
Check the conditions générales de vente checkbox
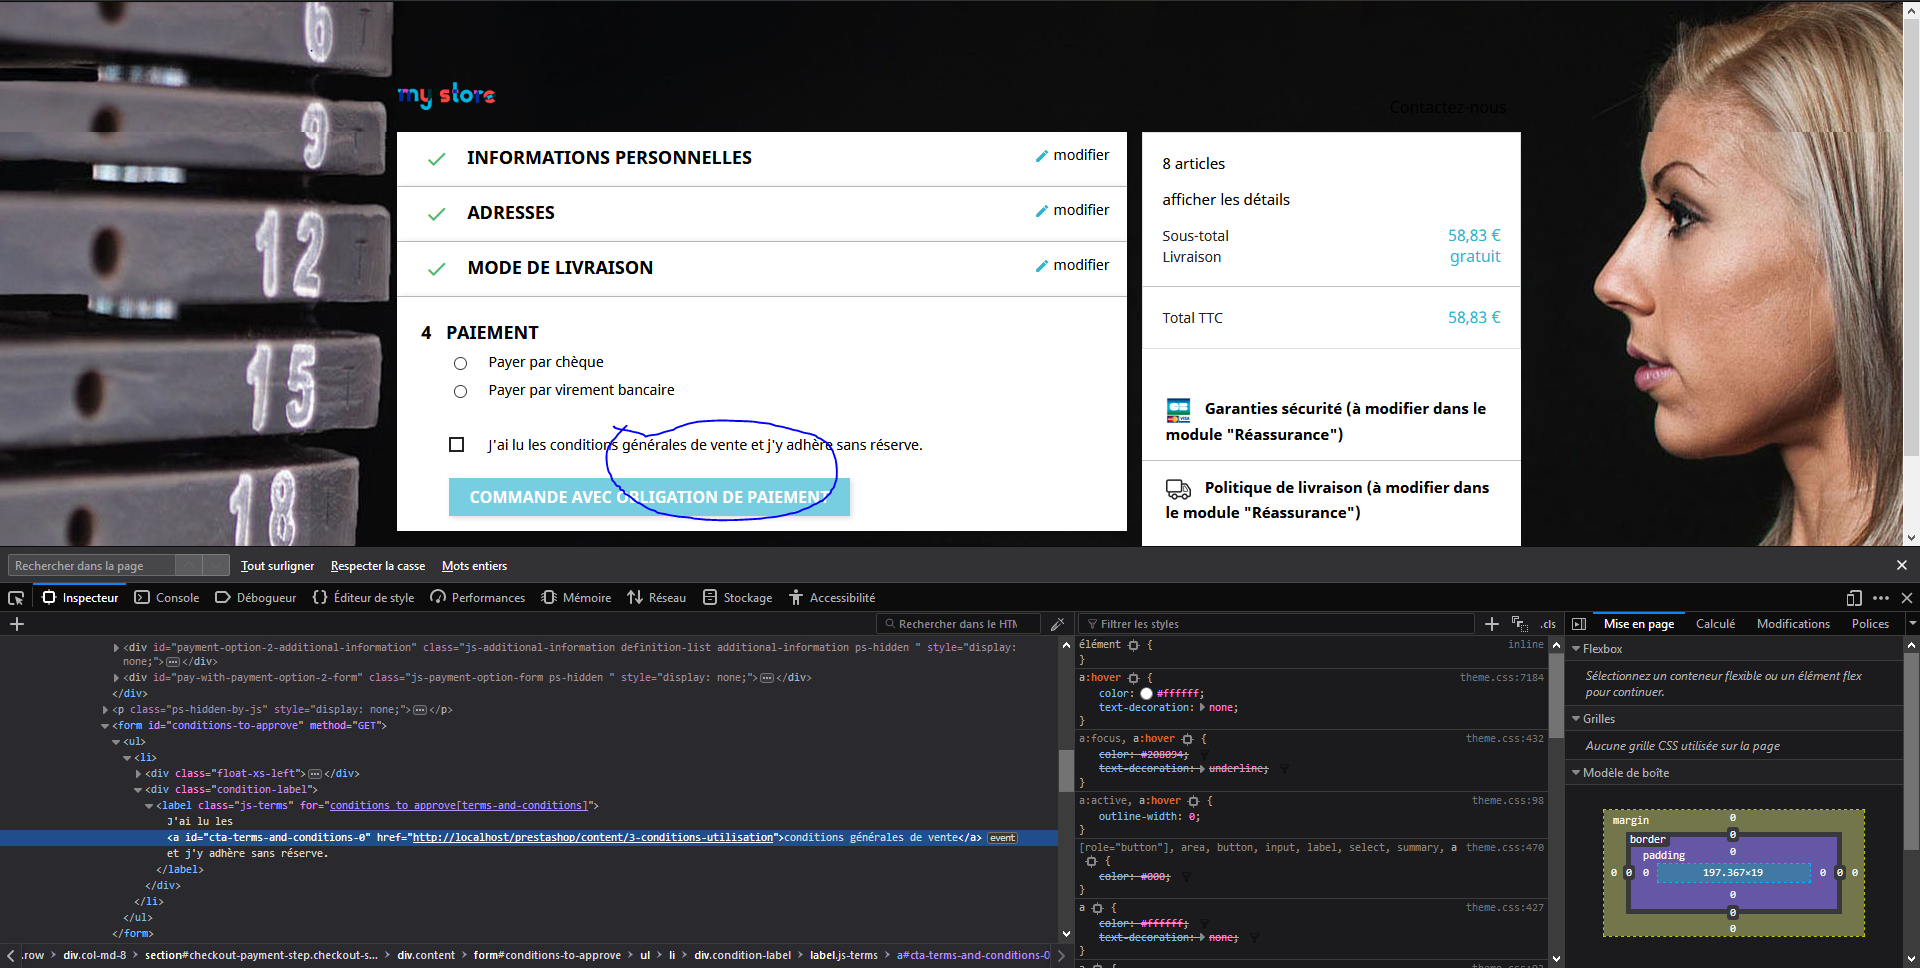(456, 444)
